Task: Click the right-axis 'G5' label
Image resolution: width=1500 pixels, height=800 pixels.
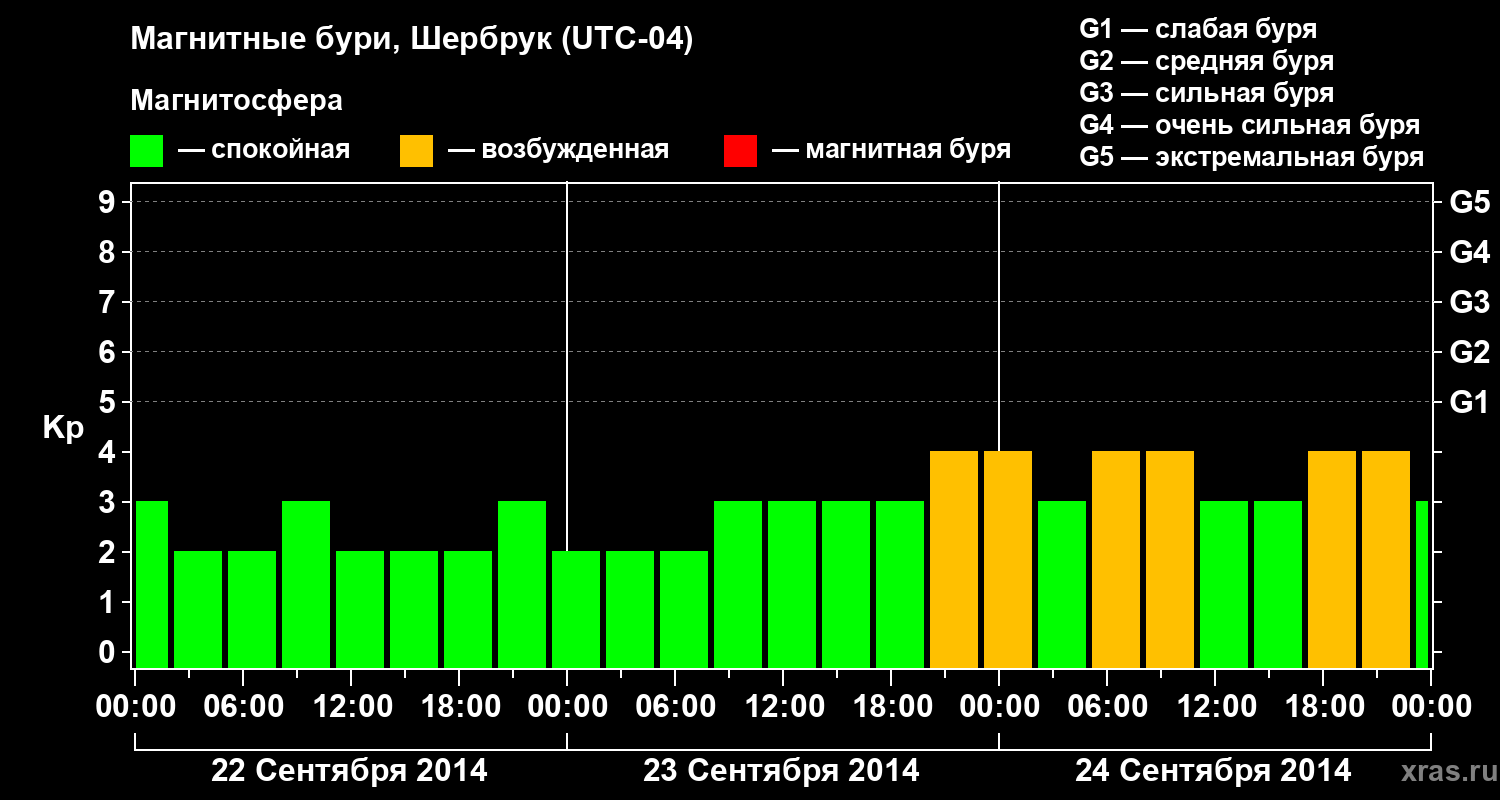Action: (x=1469, y=202)
